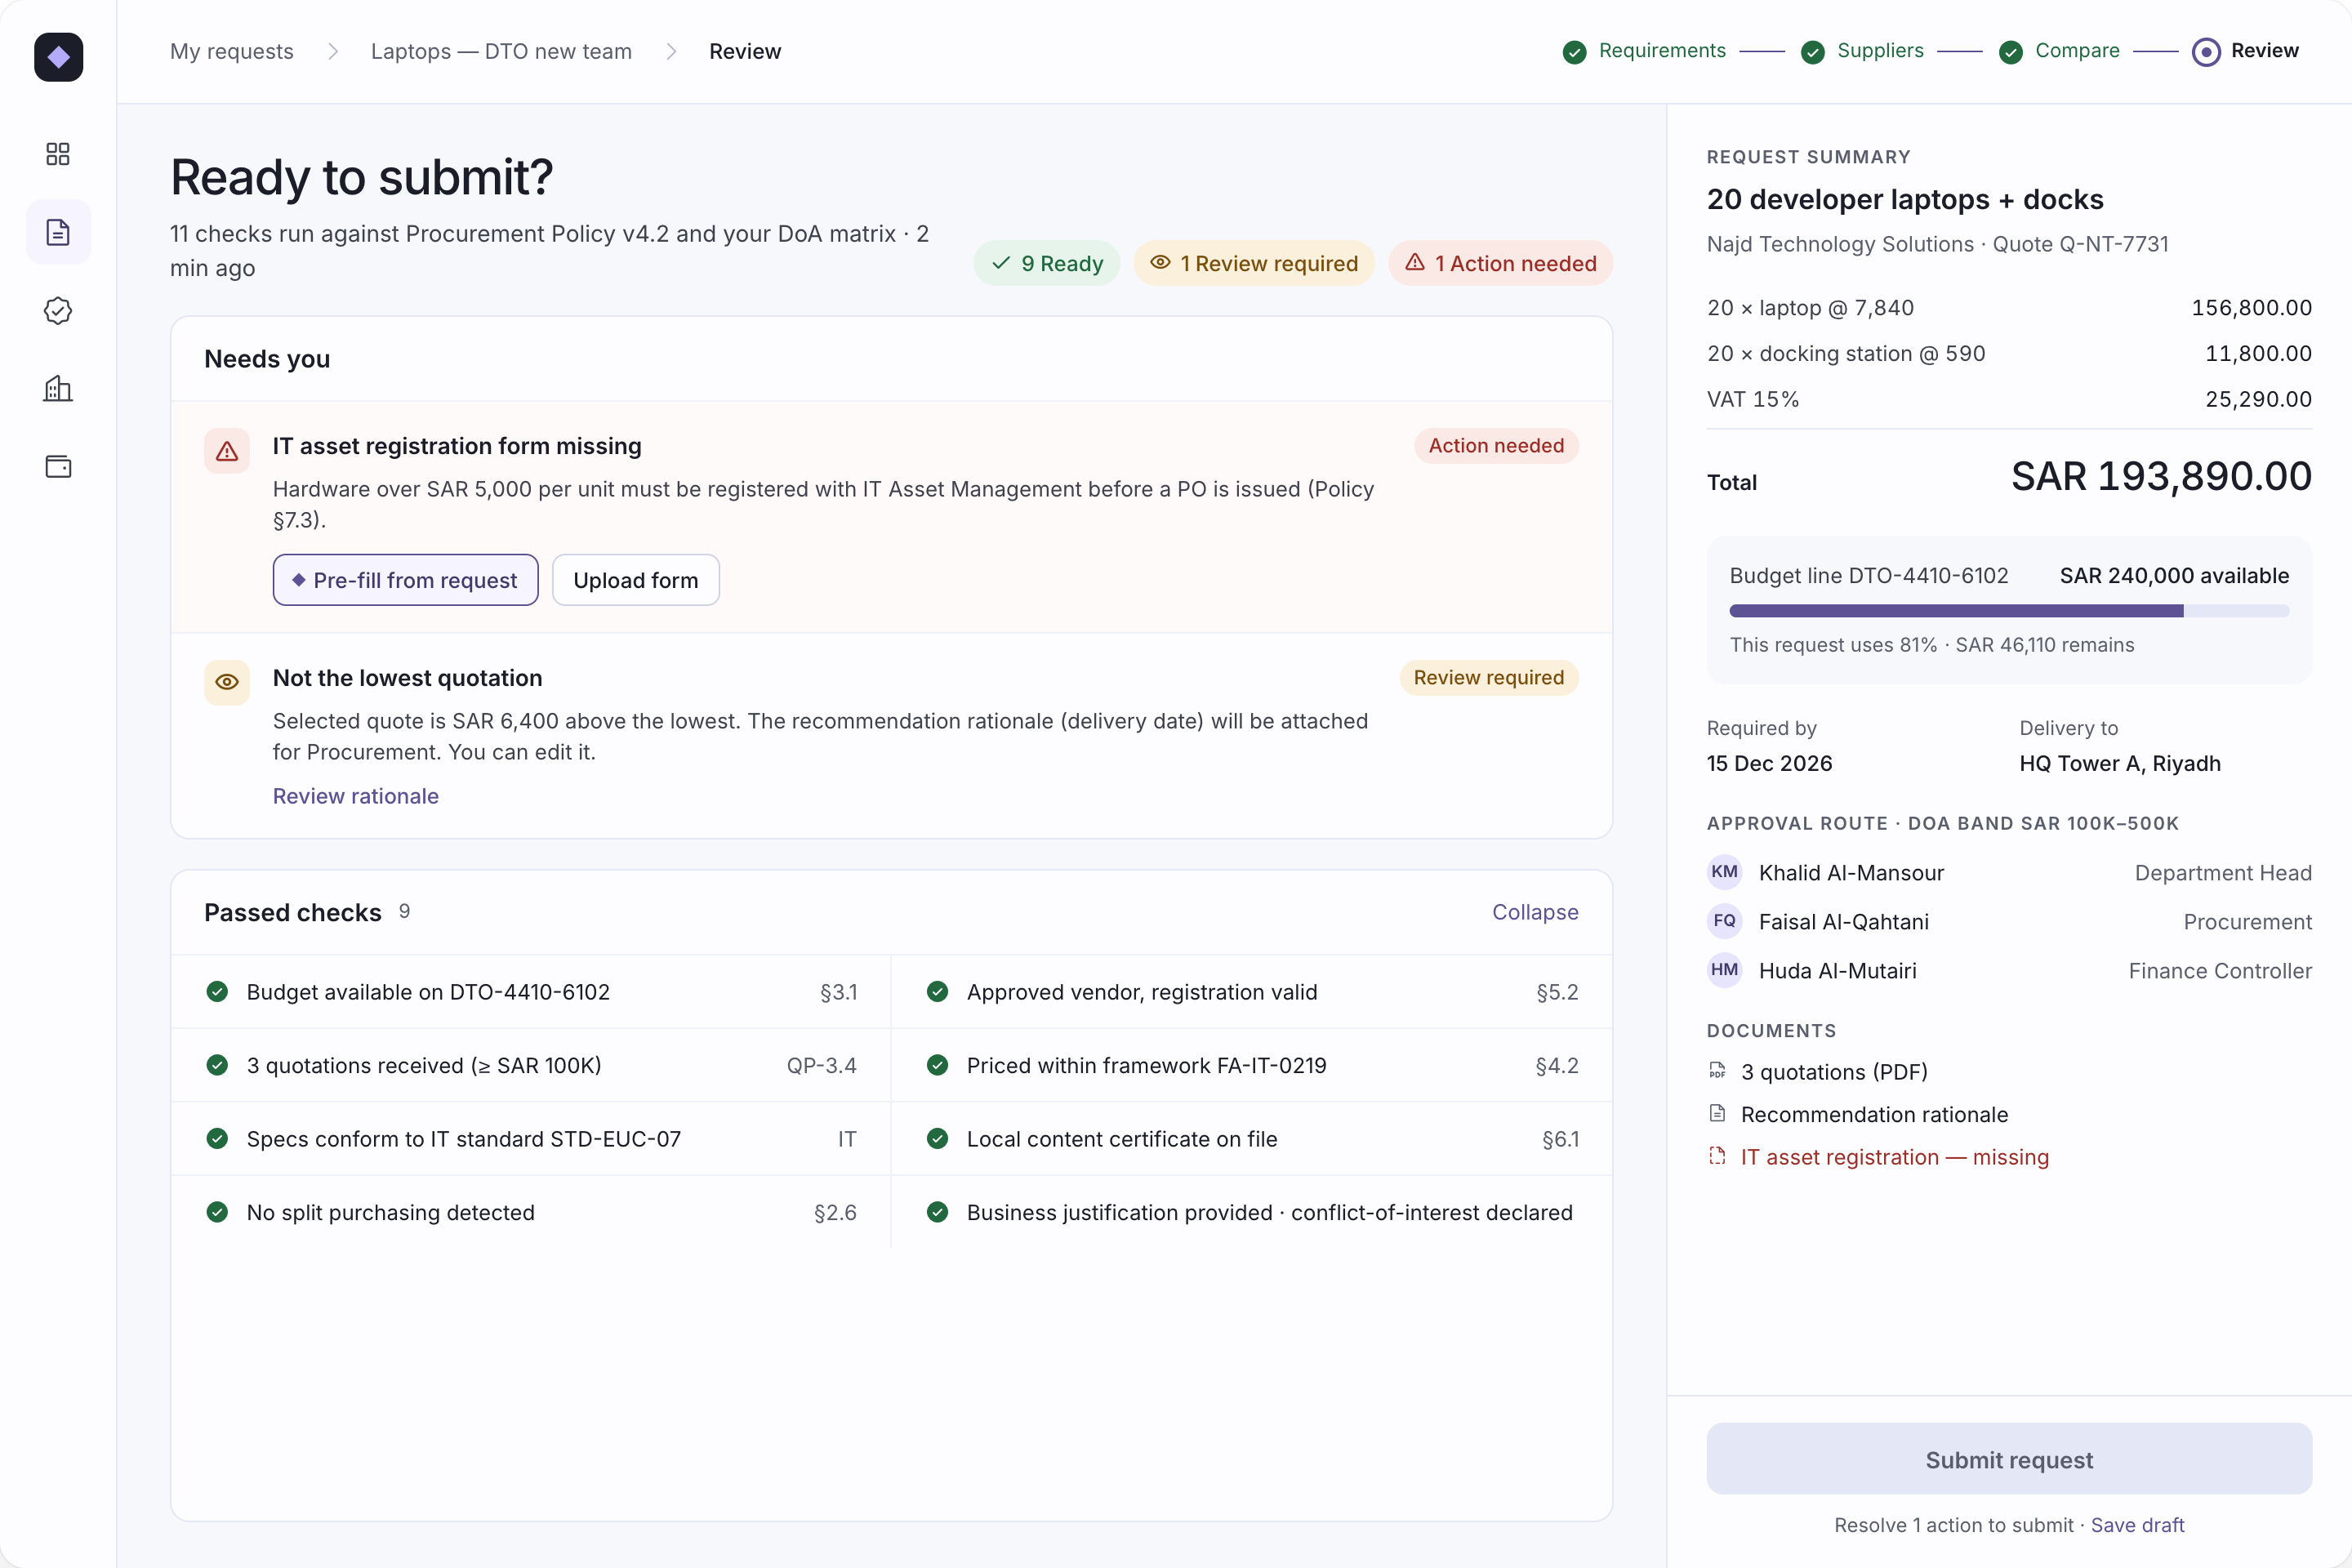Click the FQ avatar for Faisal Al-Qahtani
This screenshot has width=2352, height=1568.
pyautogui.click(x=1724, y=921)
